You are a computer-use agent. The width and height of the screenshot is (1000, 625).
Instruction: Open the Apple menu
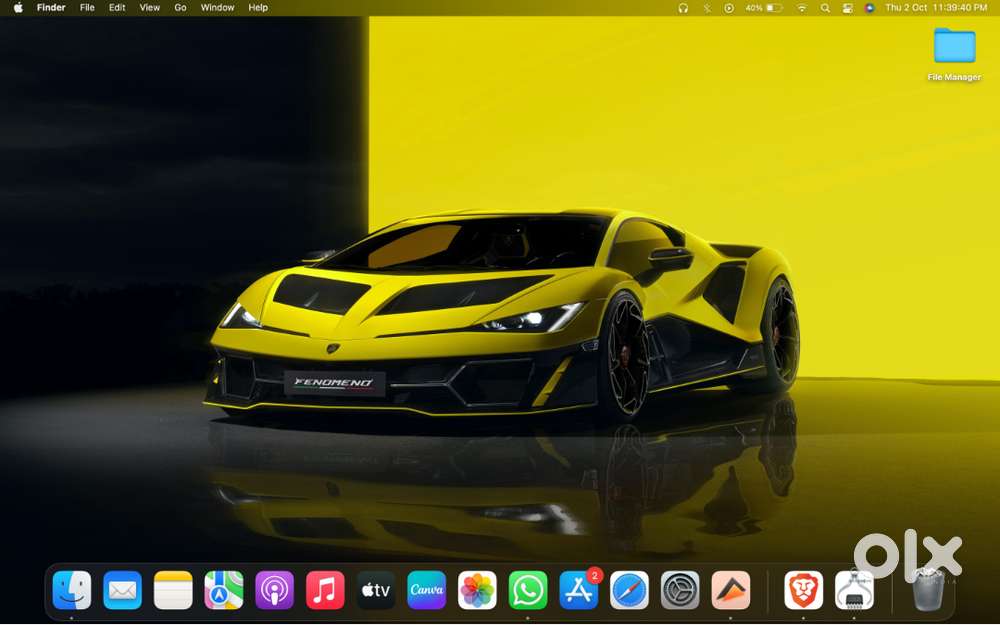pyautogui.click(x=18, y=8)
